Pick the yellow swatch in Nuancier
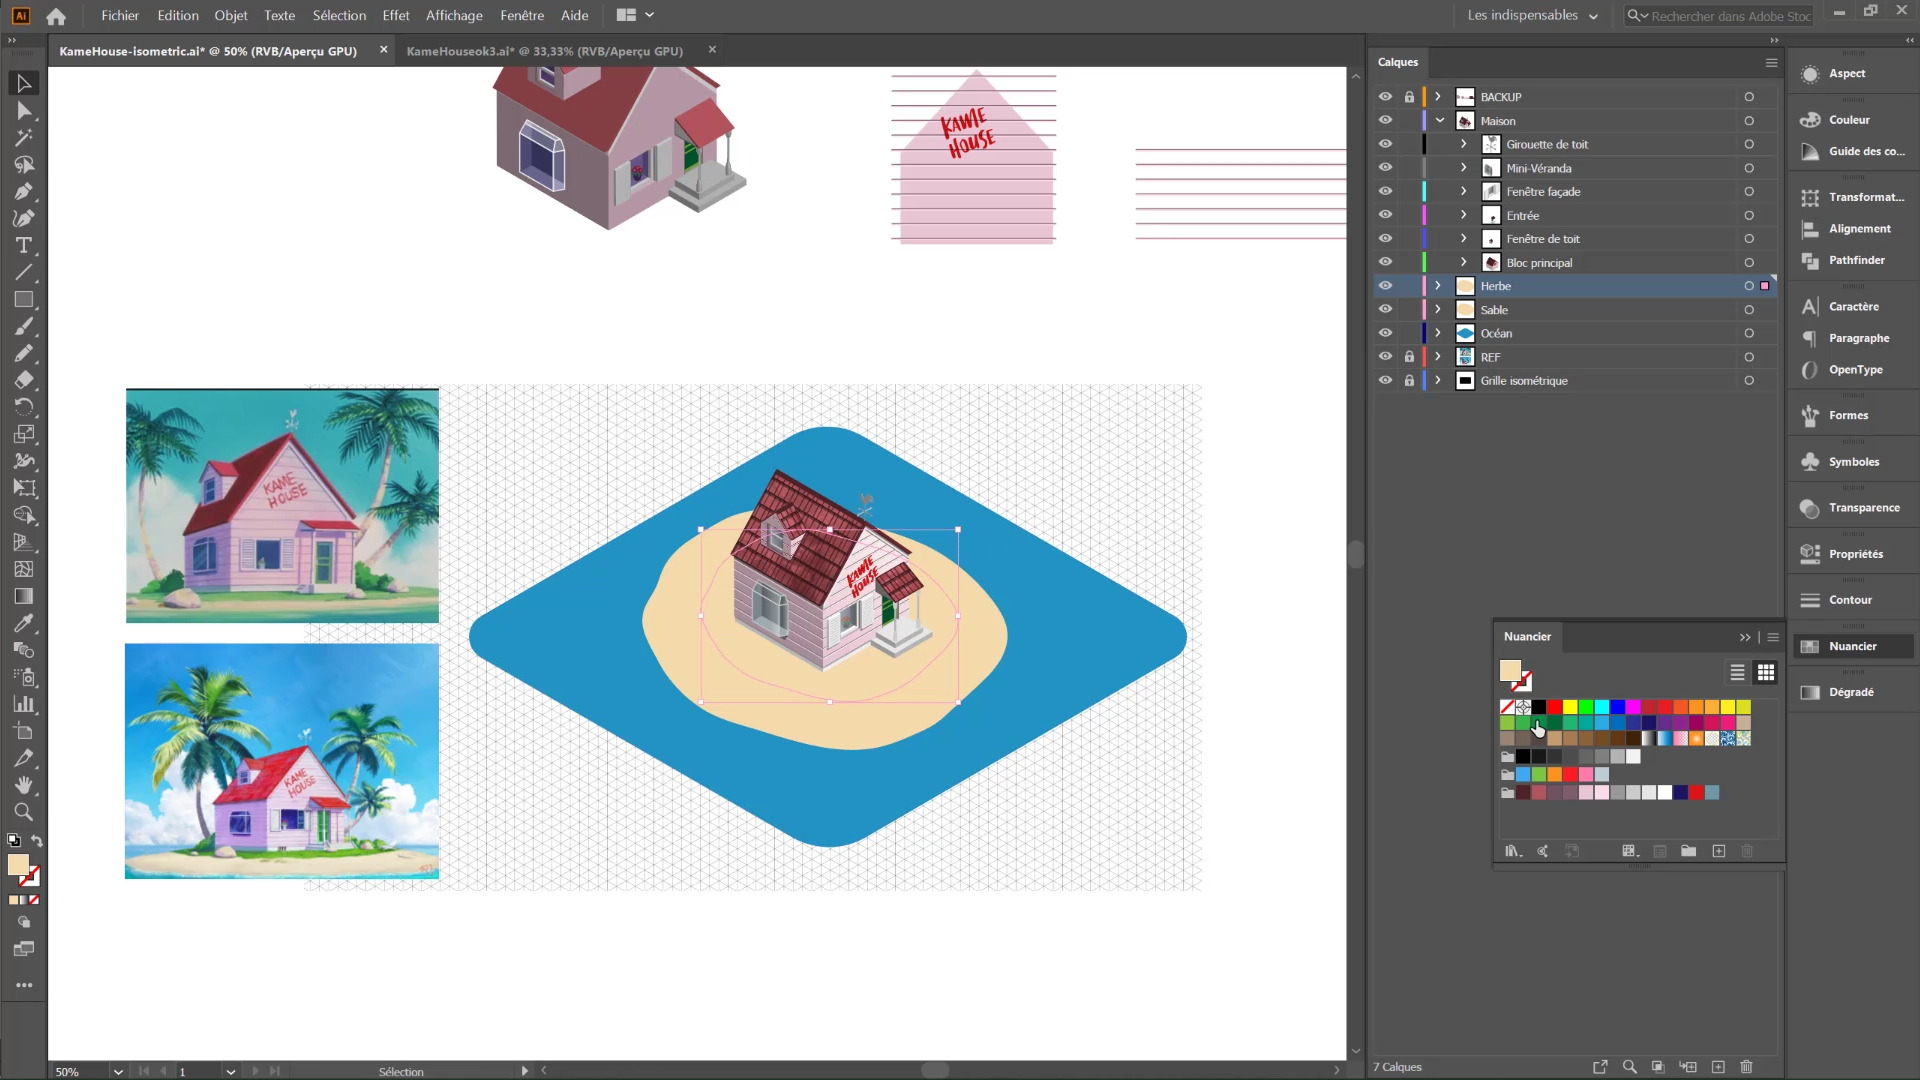The image size is (1920, 1080). pos(1570,707)
